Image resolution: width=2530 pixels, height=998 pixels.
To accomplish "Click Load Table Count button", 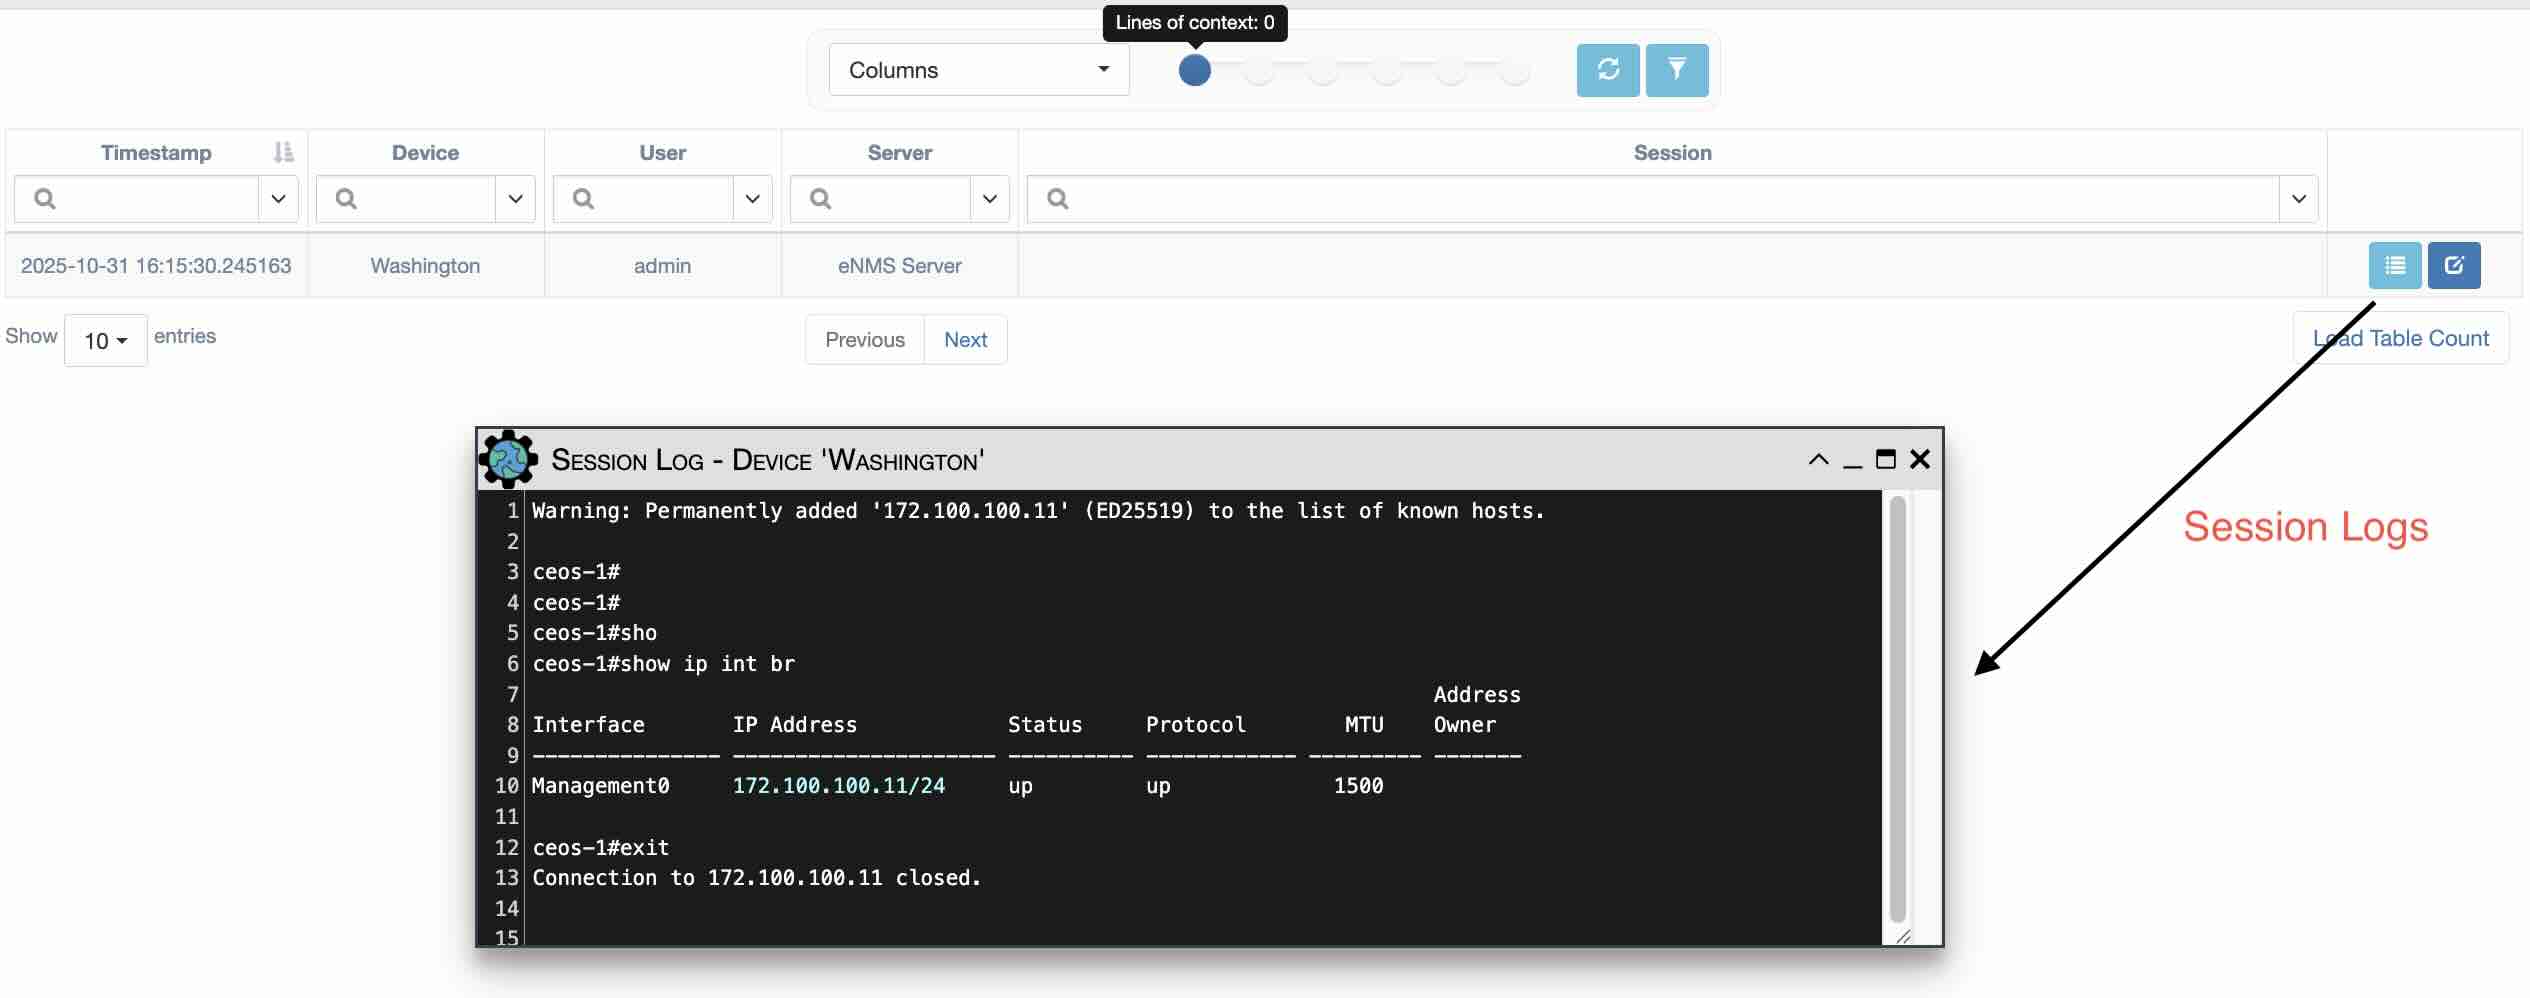I will coord(2400,338).
